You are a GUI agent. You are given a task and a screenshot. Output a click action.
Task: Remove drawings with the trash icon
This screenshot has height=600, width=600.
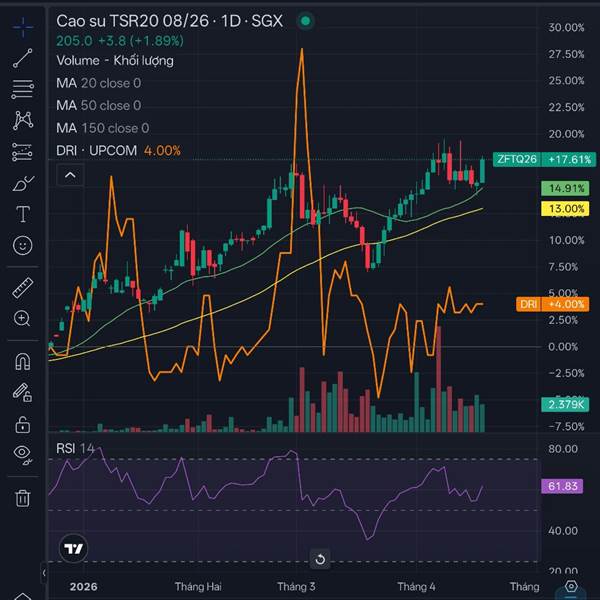23,498
